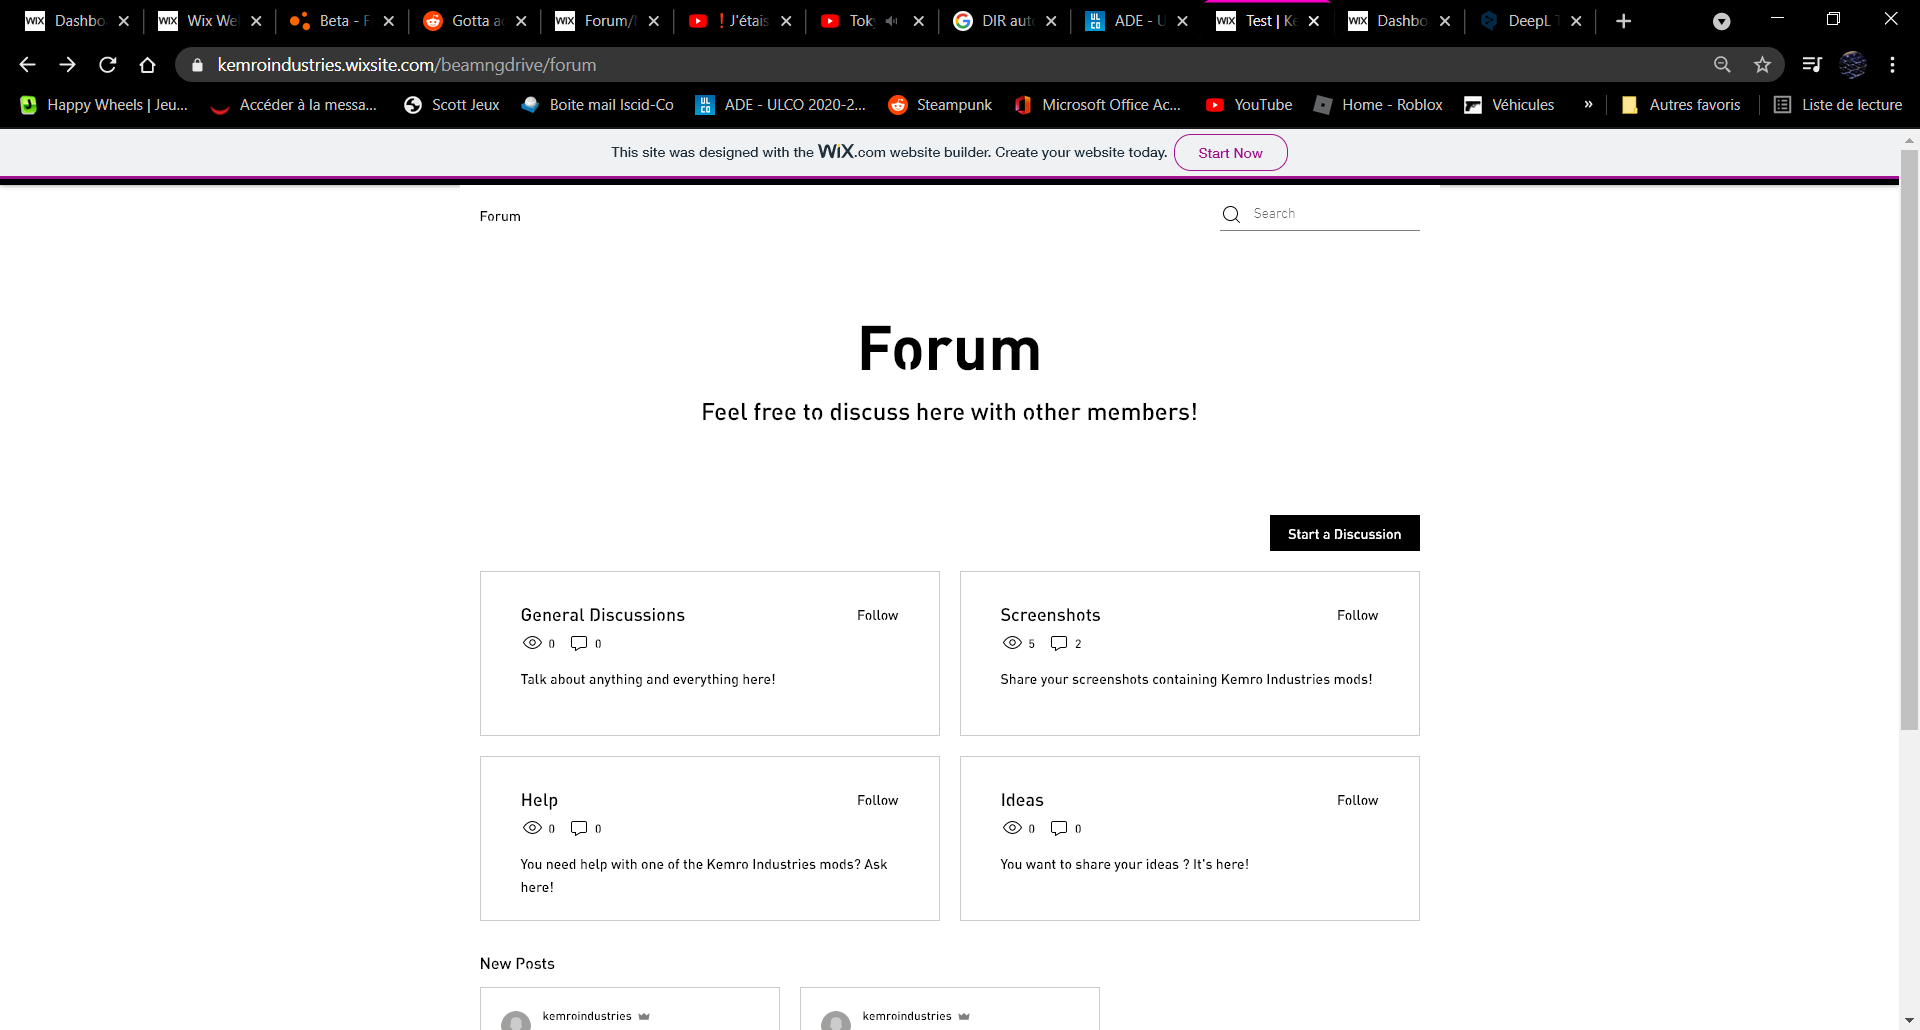
Task: Bookmark this page with the star icon
Action: (1762, 65)
